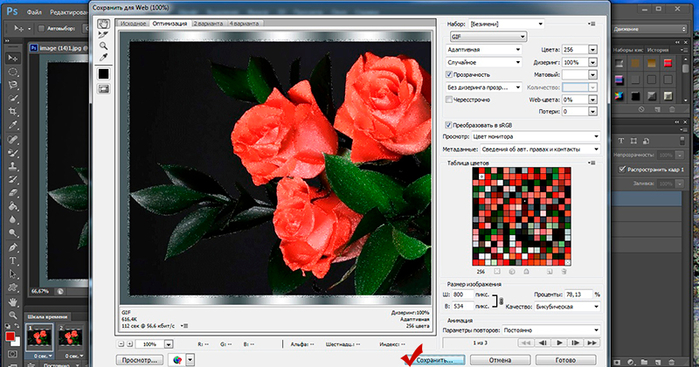Click the Ш width input field with 800

pyautogui.click(x=462, y=294)
